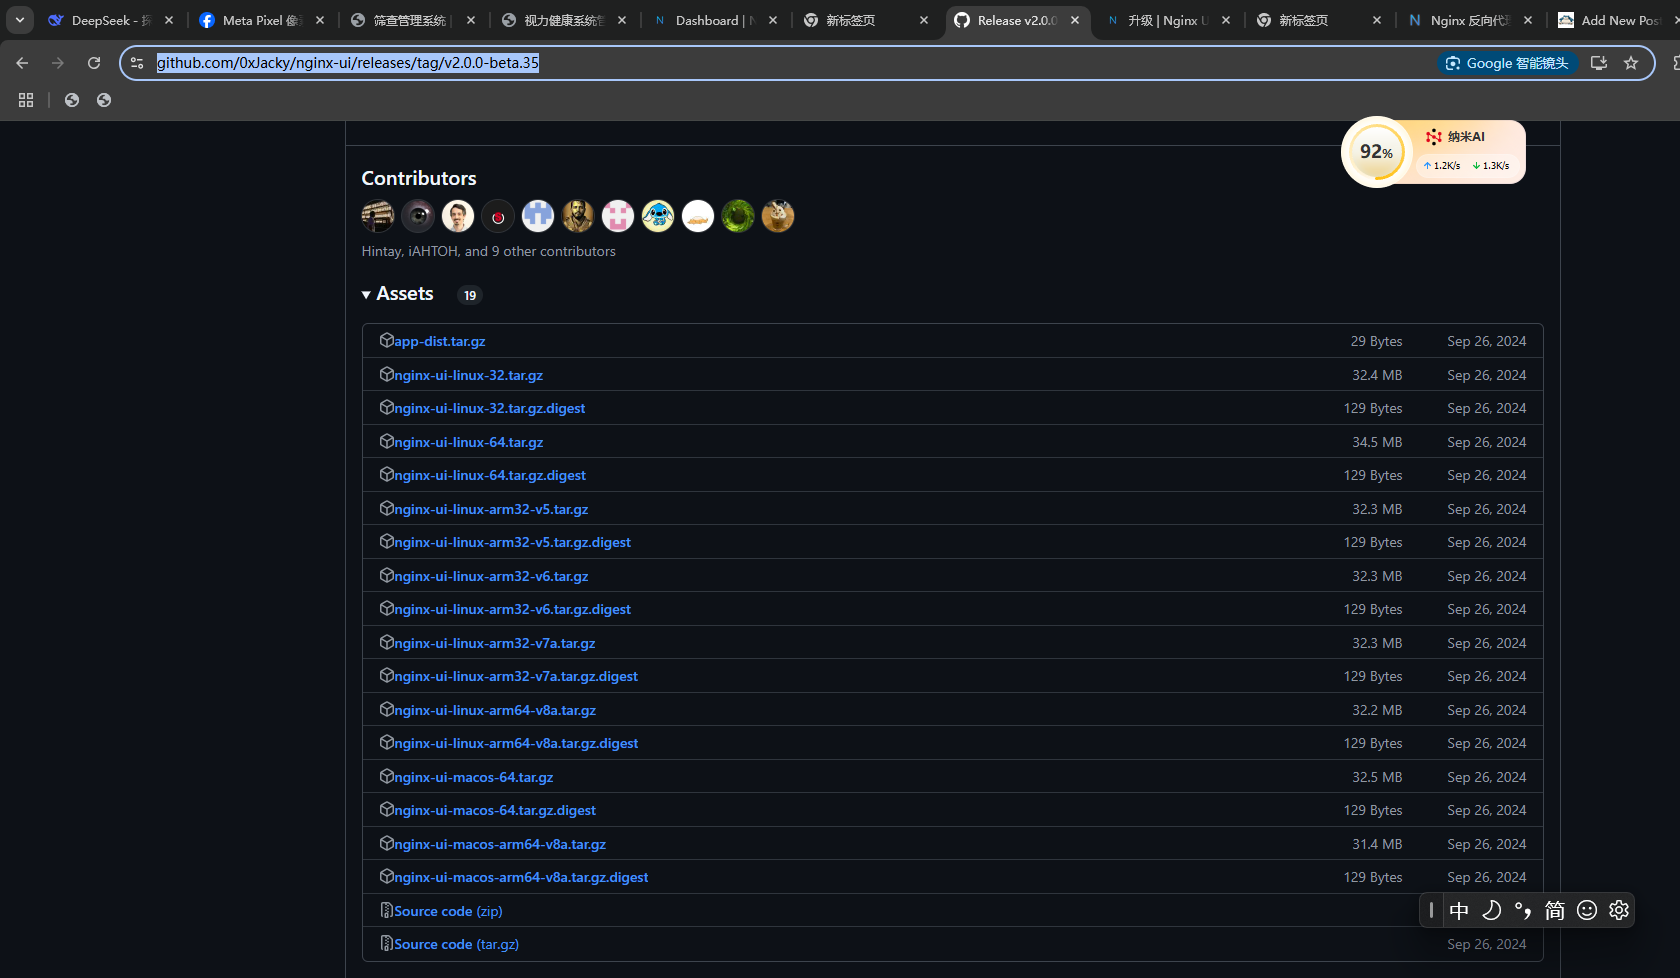Close the Release v2.0.0 tab
Image resolution: width=1680 pixels, height=978 pixels.
coord(1075,20)
